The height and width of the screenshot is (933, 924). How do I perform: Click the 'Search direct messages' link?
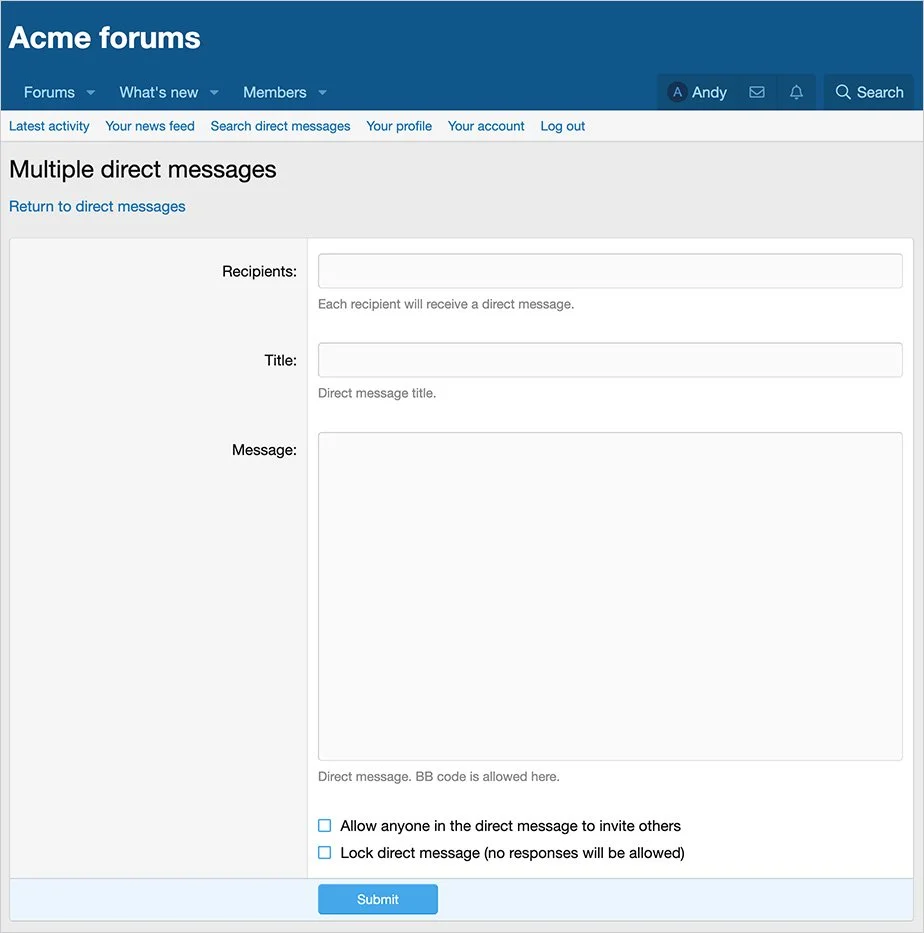pyautogui.click(x=280, y=126)
